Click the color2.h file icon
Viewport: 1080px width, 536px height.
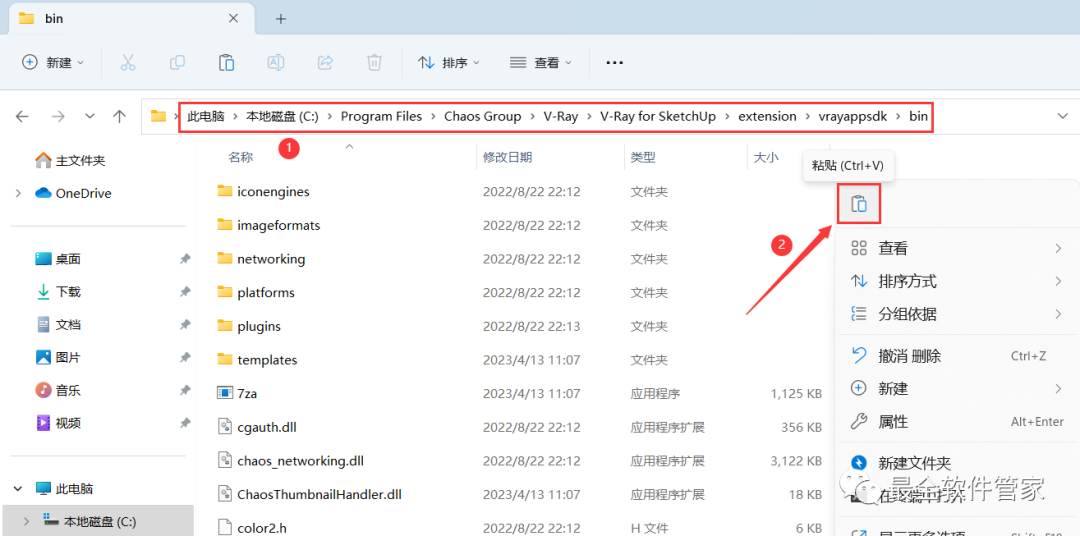click(225, 528)
